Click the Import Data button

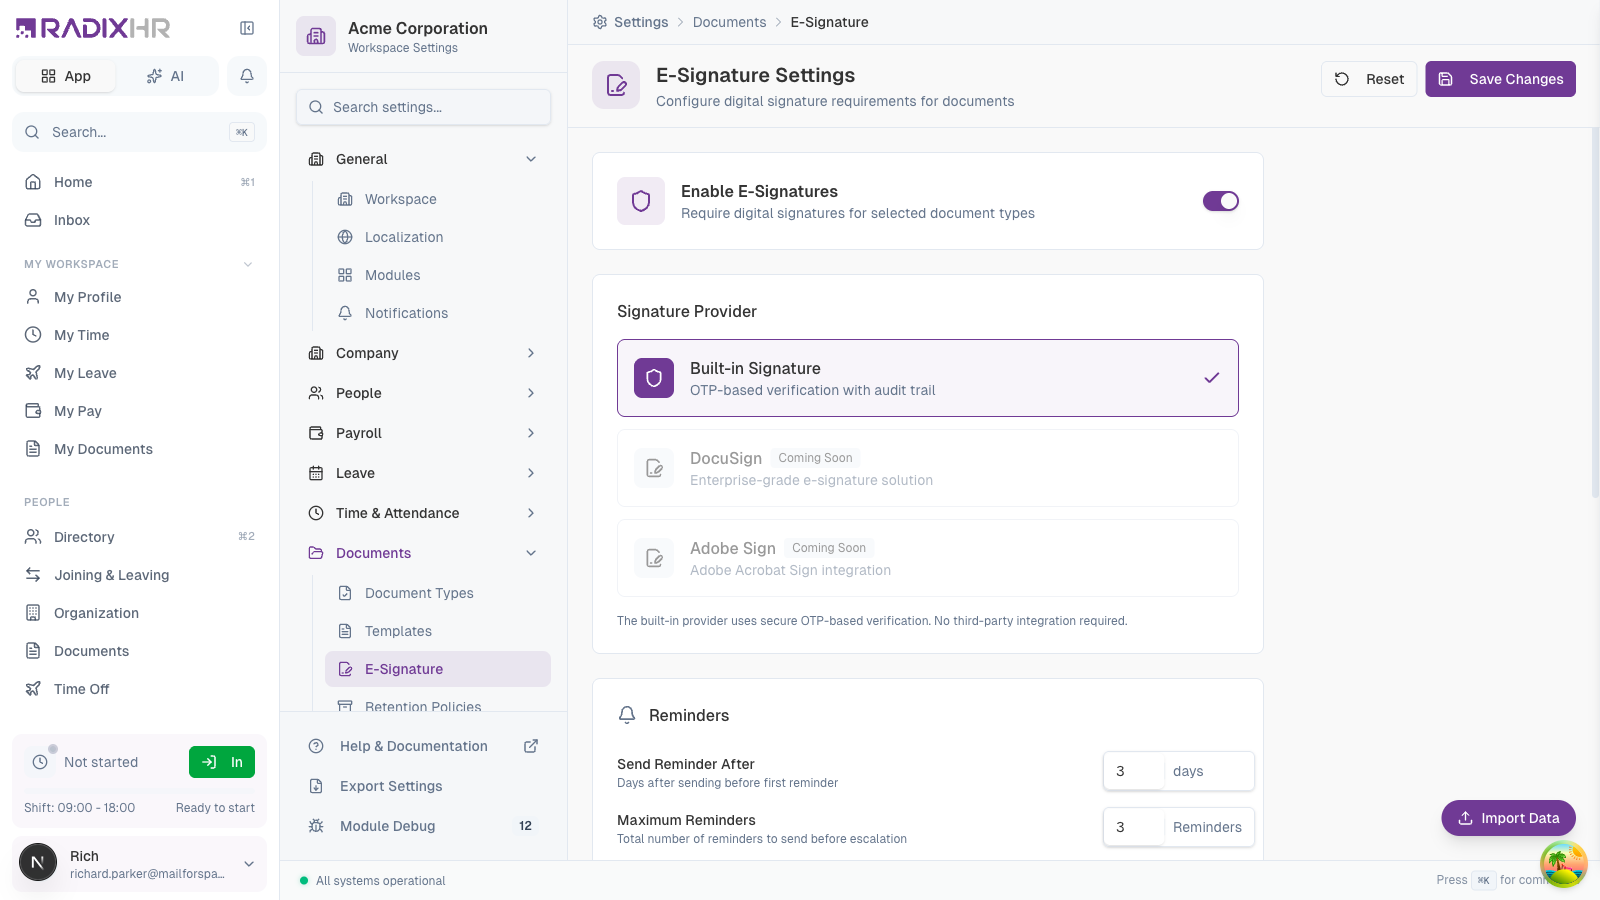1508,818
